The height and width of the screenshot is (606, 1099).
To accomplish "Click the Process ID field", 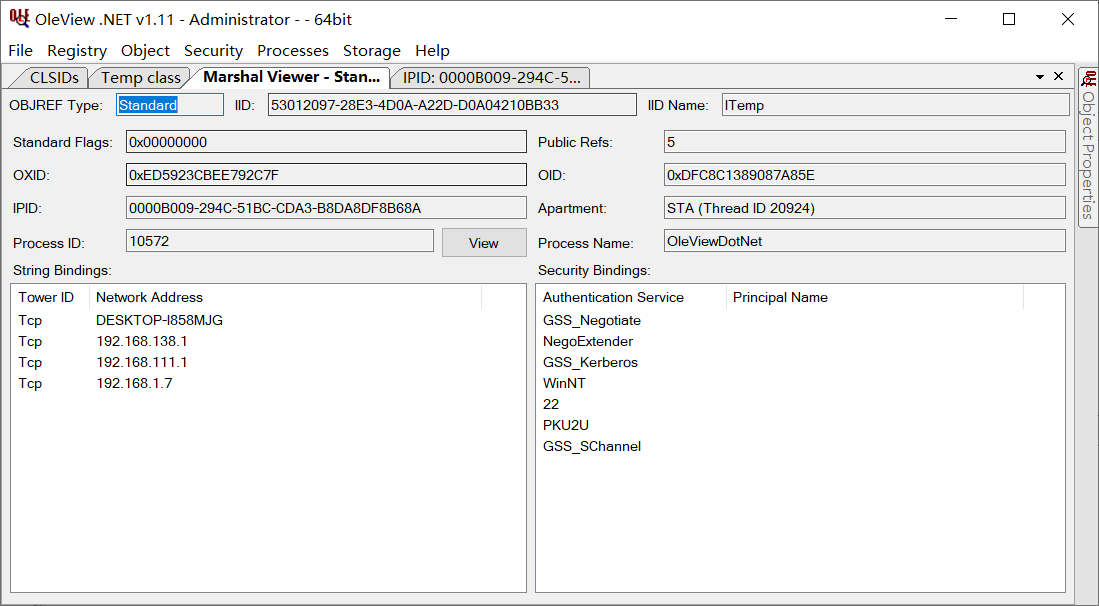I will (x=280, y=241).
